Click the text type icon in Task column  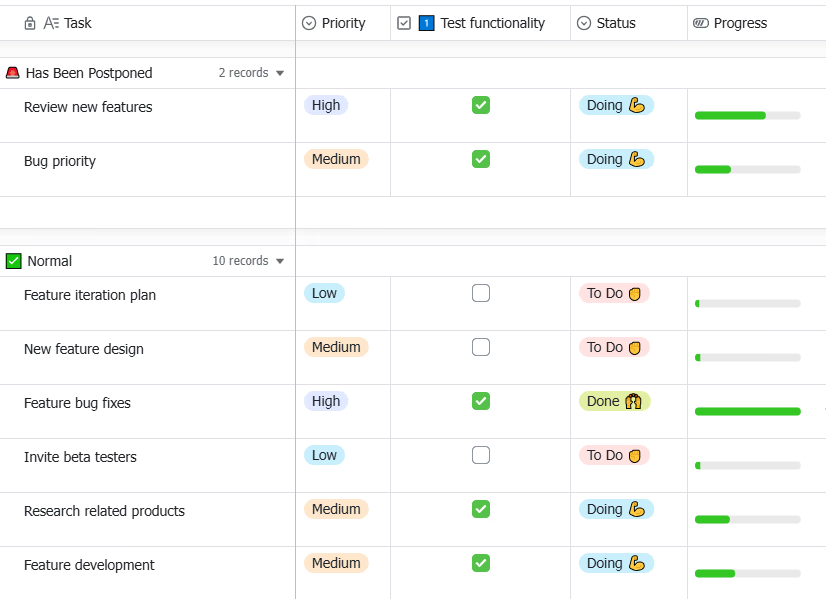tap(51, 23)
